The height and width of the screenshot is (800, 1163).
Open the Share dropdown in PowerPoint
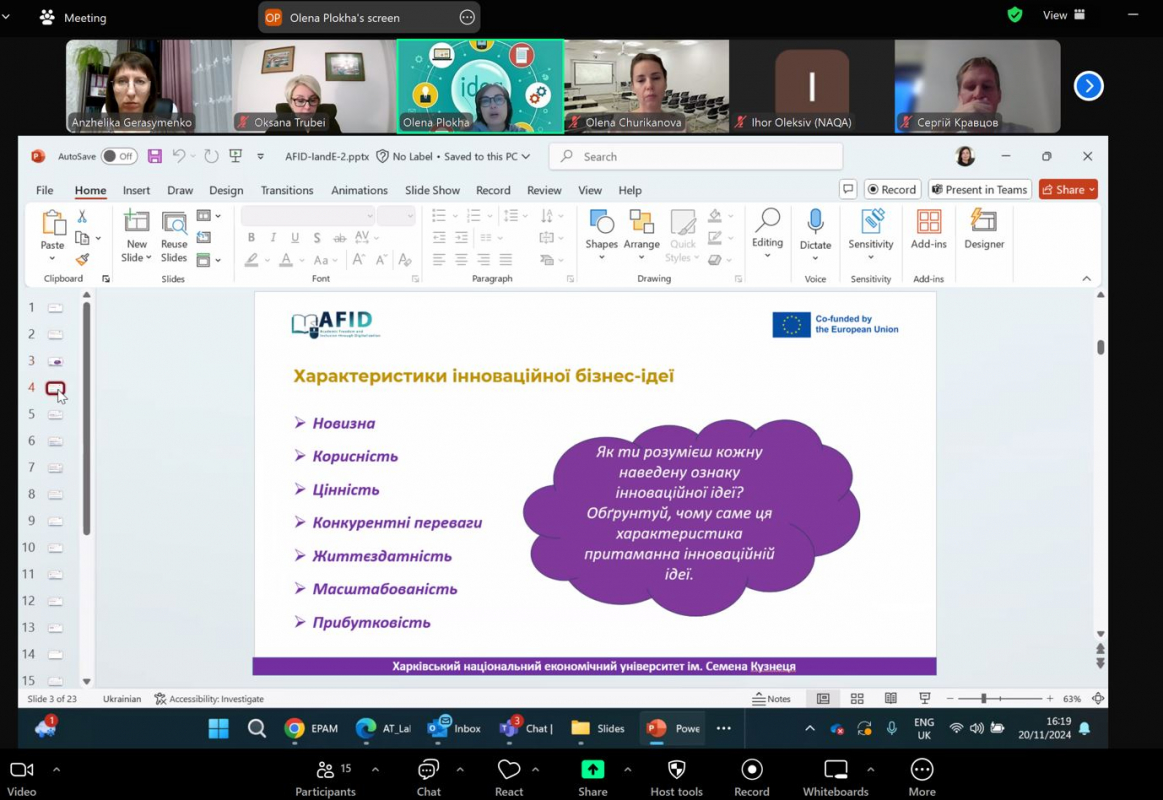coord(1091,190)
